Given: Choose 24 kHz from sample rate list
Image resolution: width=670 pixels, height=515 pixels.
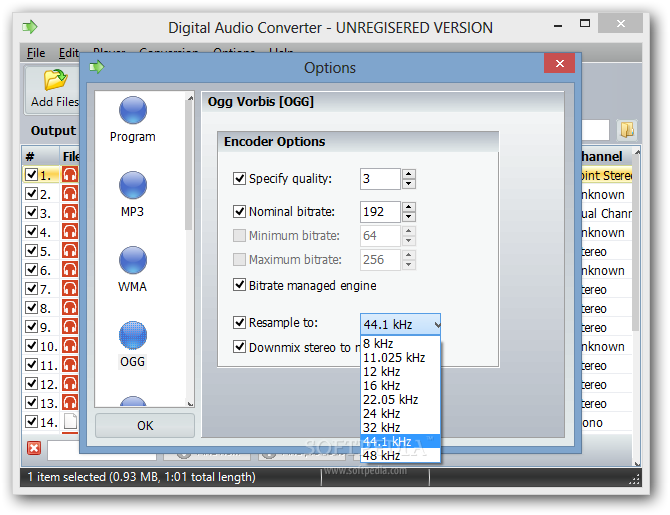Looking at the screenshot, I should pos(400,413).
